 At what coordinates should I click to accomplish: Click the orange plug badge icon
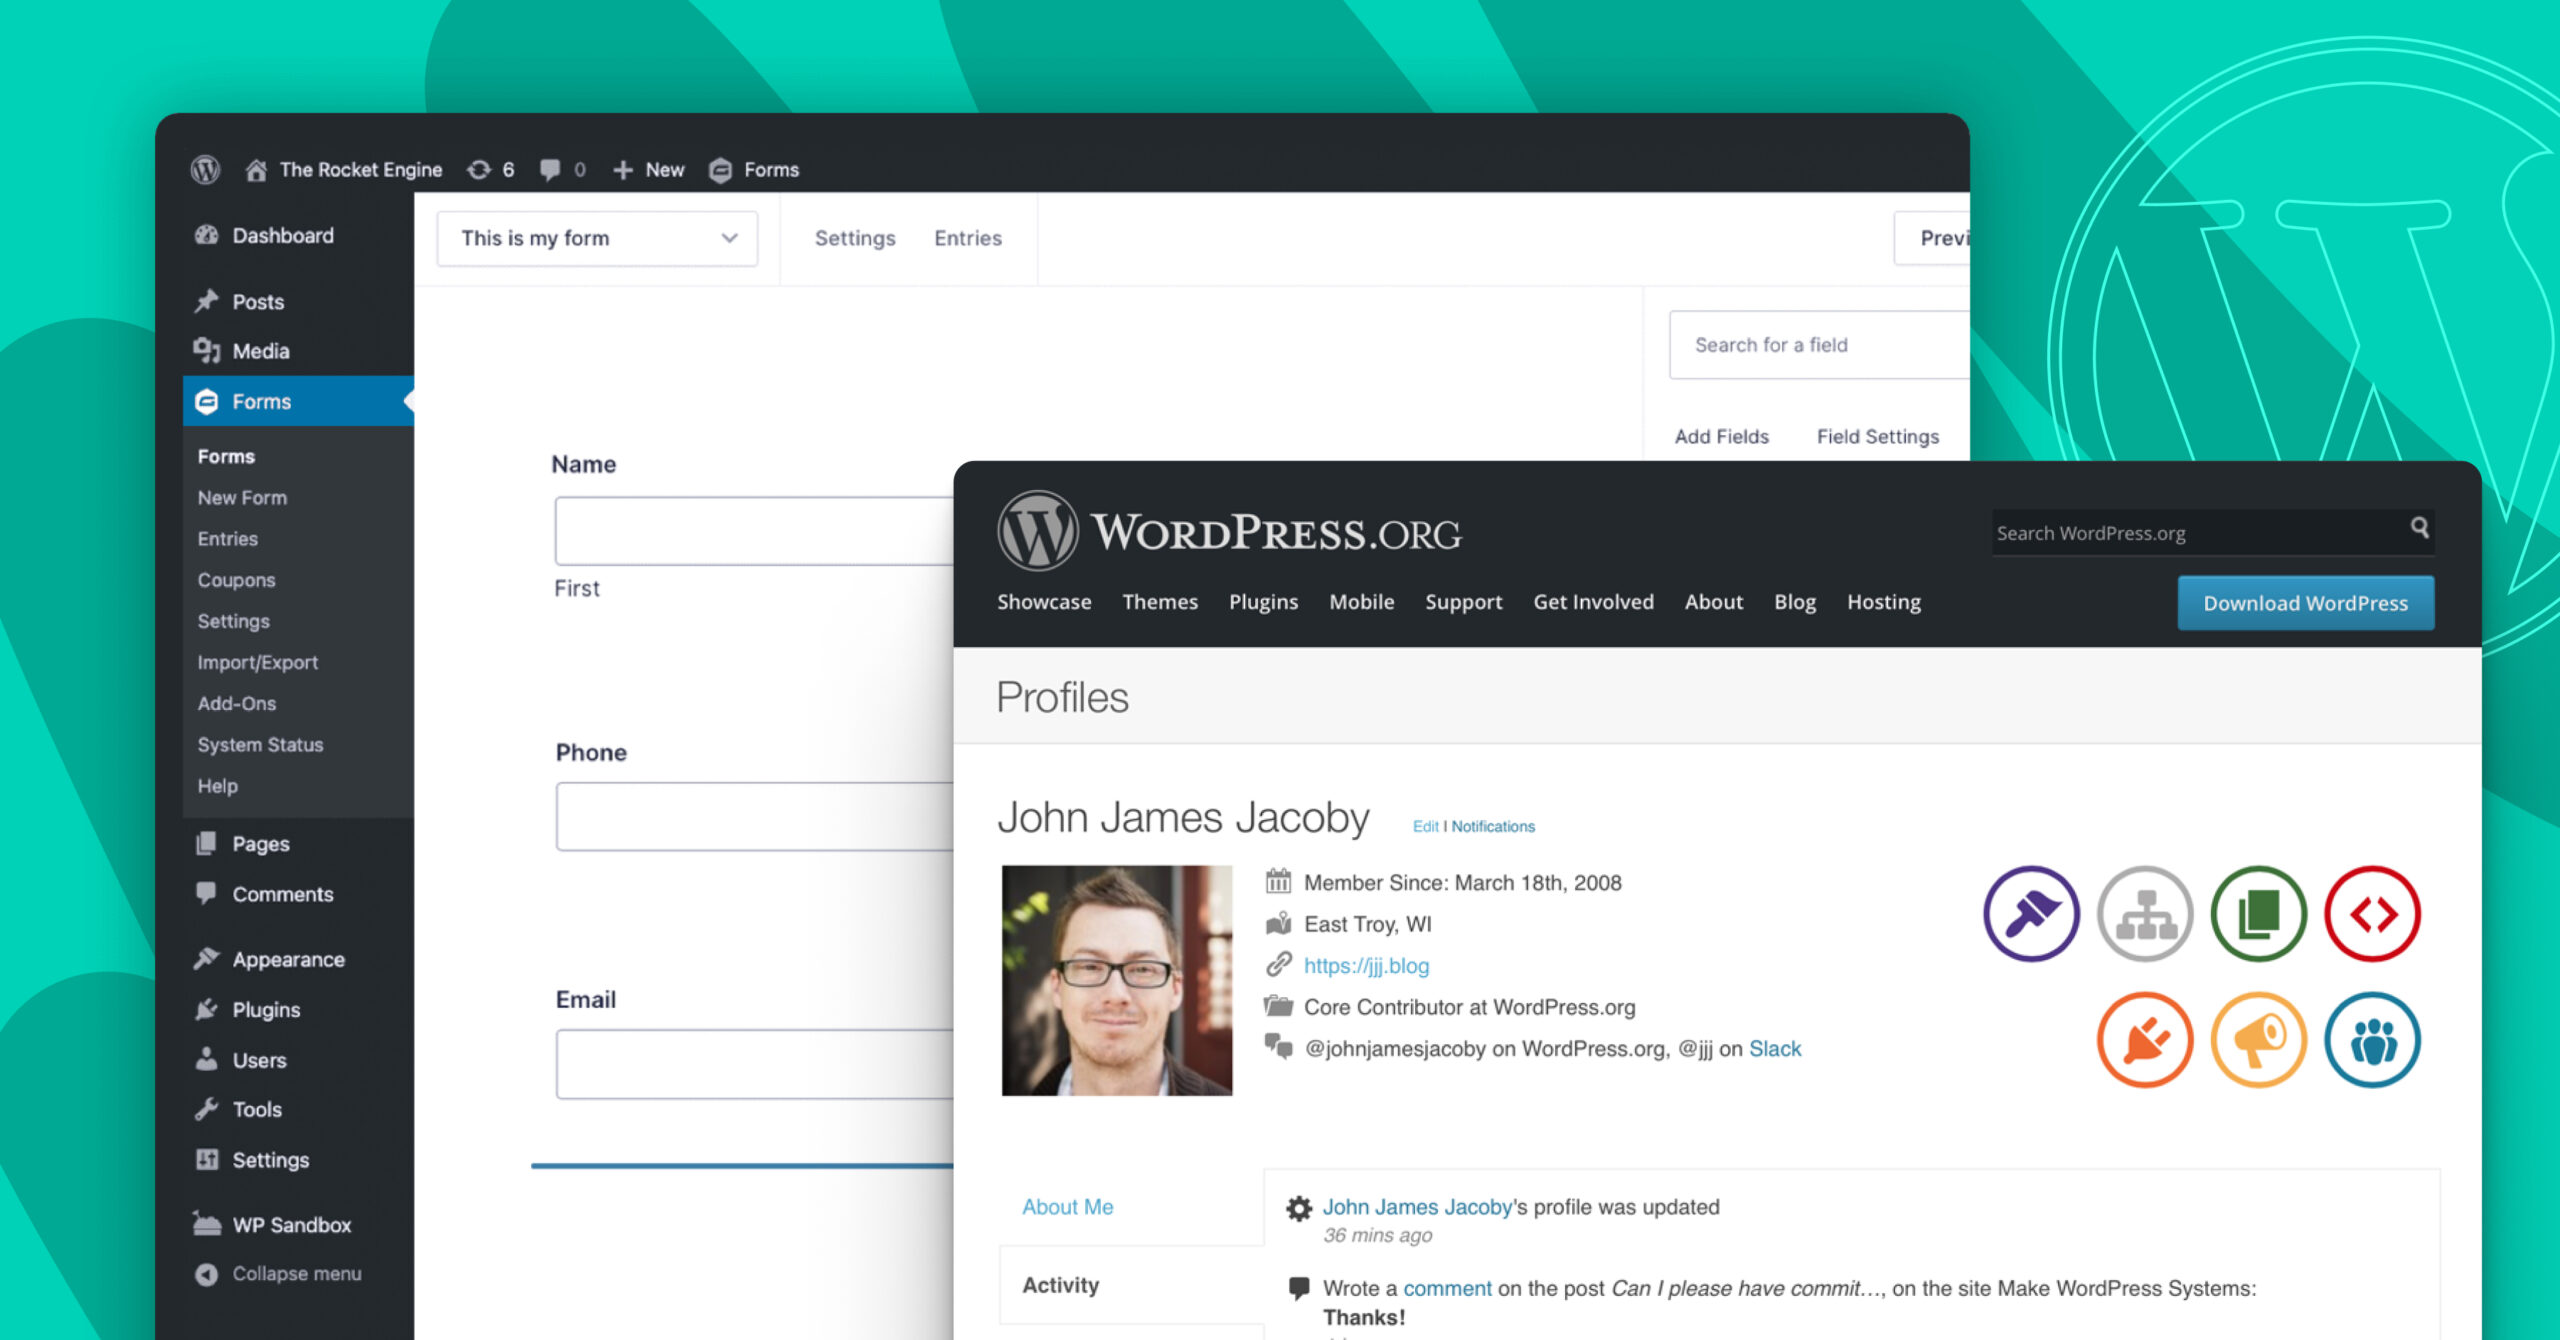[2145, 1040]
